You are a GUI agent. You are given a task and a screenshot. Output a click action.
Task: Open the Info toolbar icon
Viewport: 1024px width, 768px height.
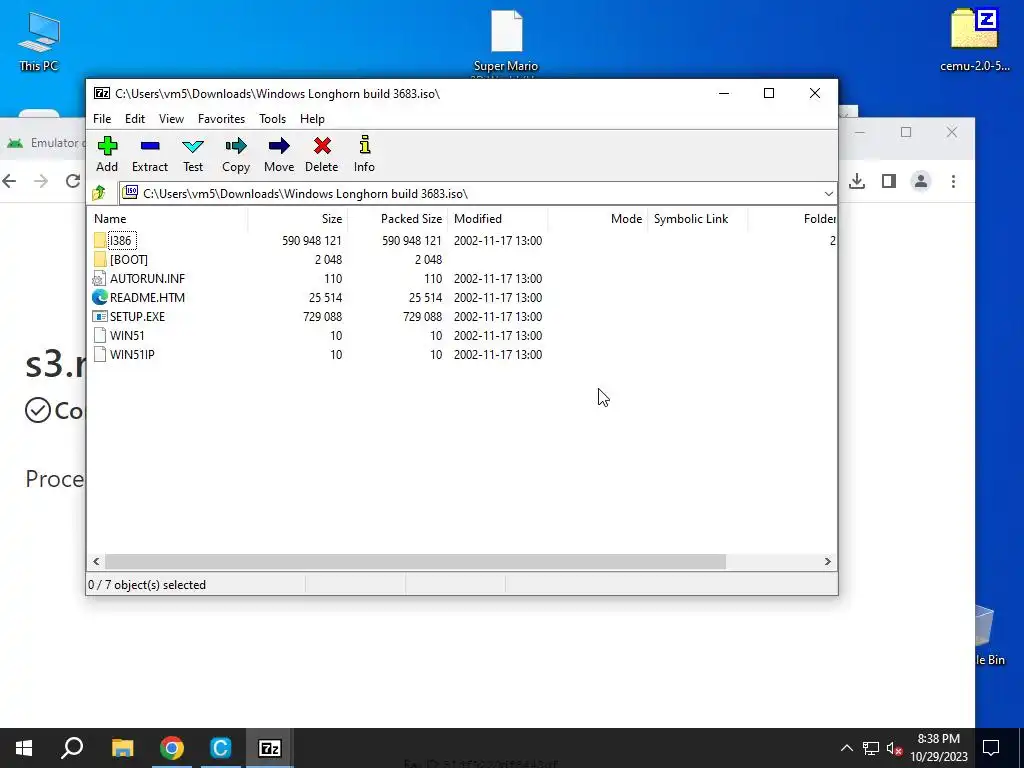point(364,145)
